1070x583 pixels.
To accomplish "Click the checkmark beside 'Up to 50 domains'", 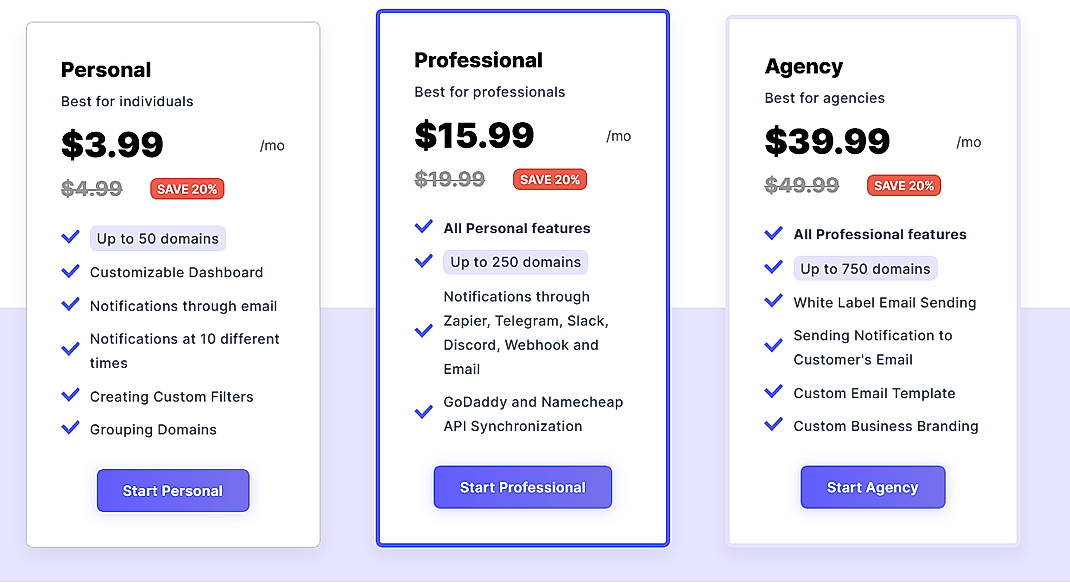I will point(70,238).
